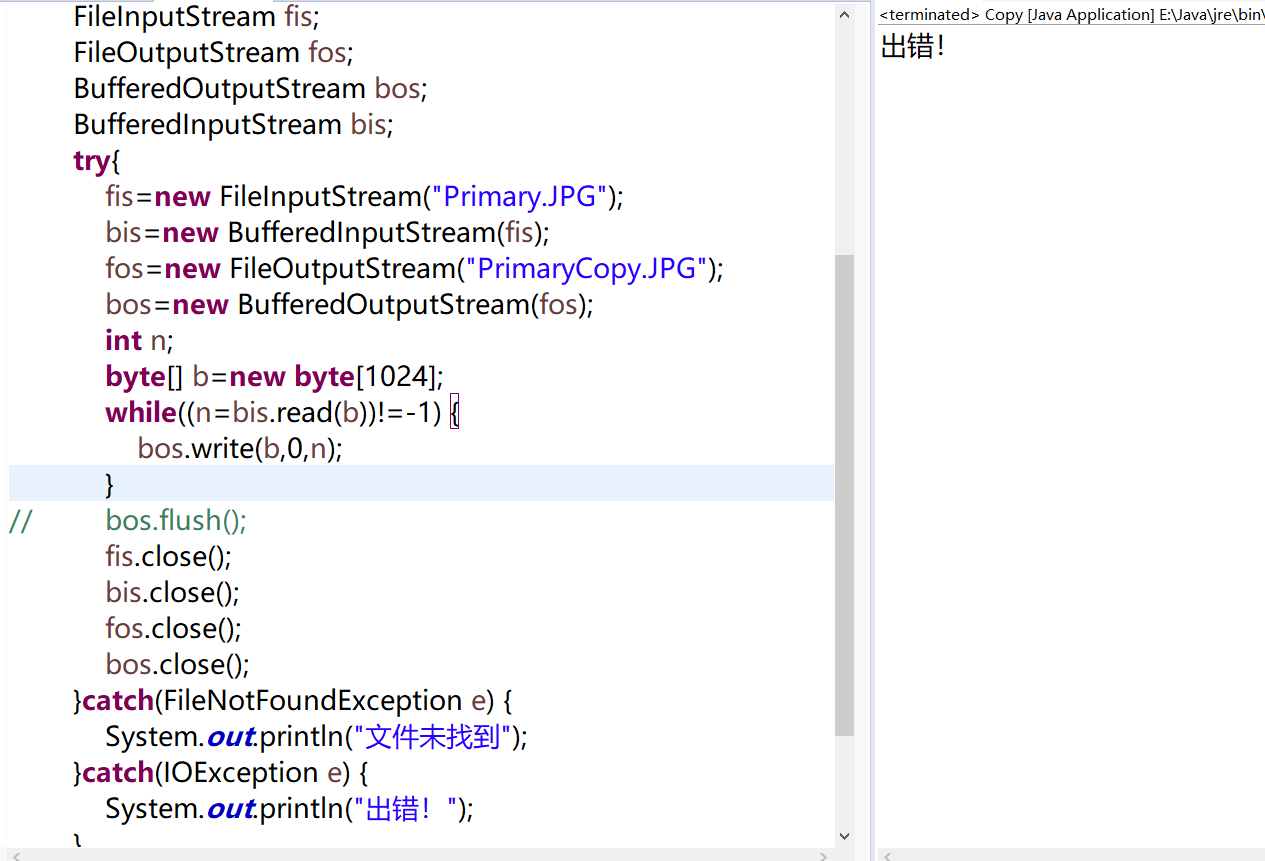Click the terminated Copy Java Application label

pos(1071,14)
